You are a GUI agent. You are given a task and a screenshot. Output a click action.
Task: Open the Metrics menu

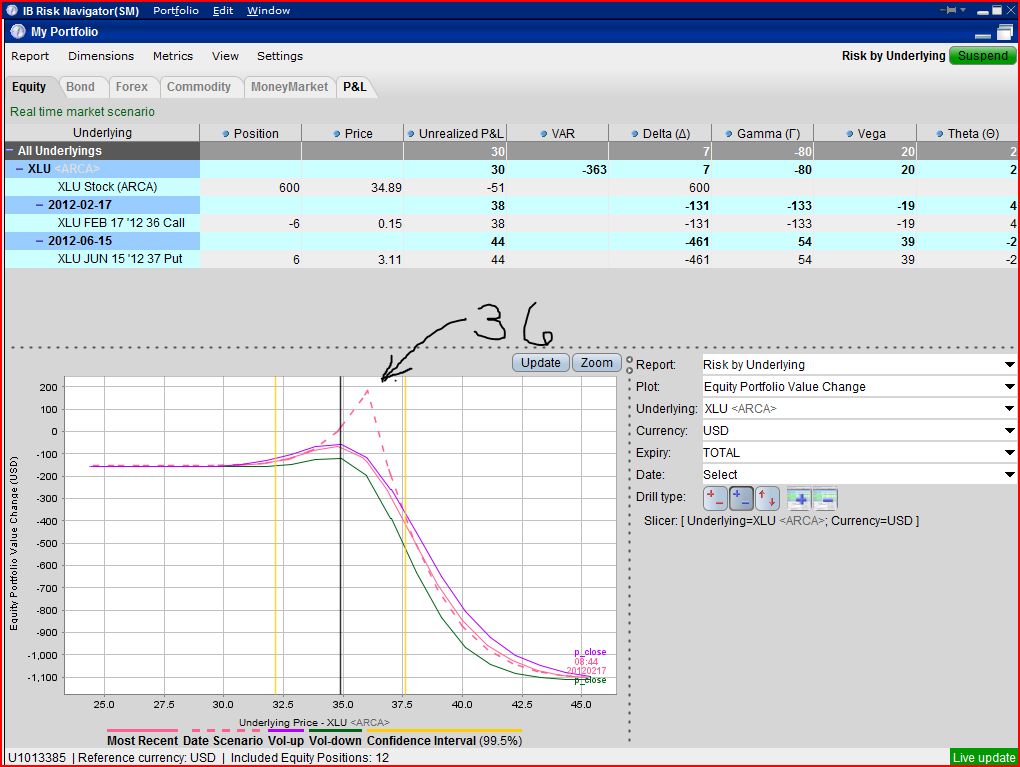[x=172, y=56]
